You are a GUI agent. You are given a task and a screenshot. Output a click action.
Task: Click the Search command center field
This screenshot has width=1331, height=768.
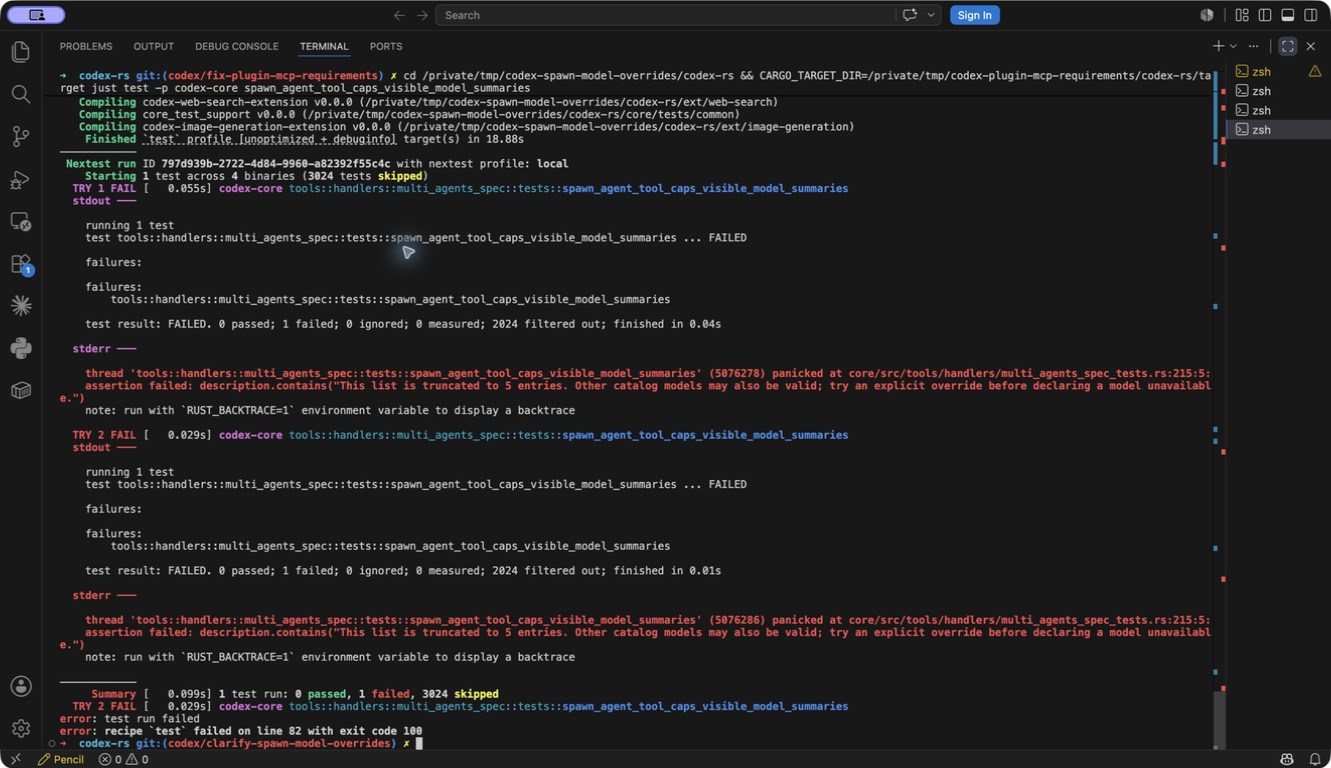pos(665,15)
